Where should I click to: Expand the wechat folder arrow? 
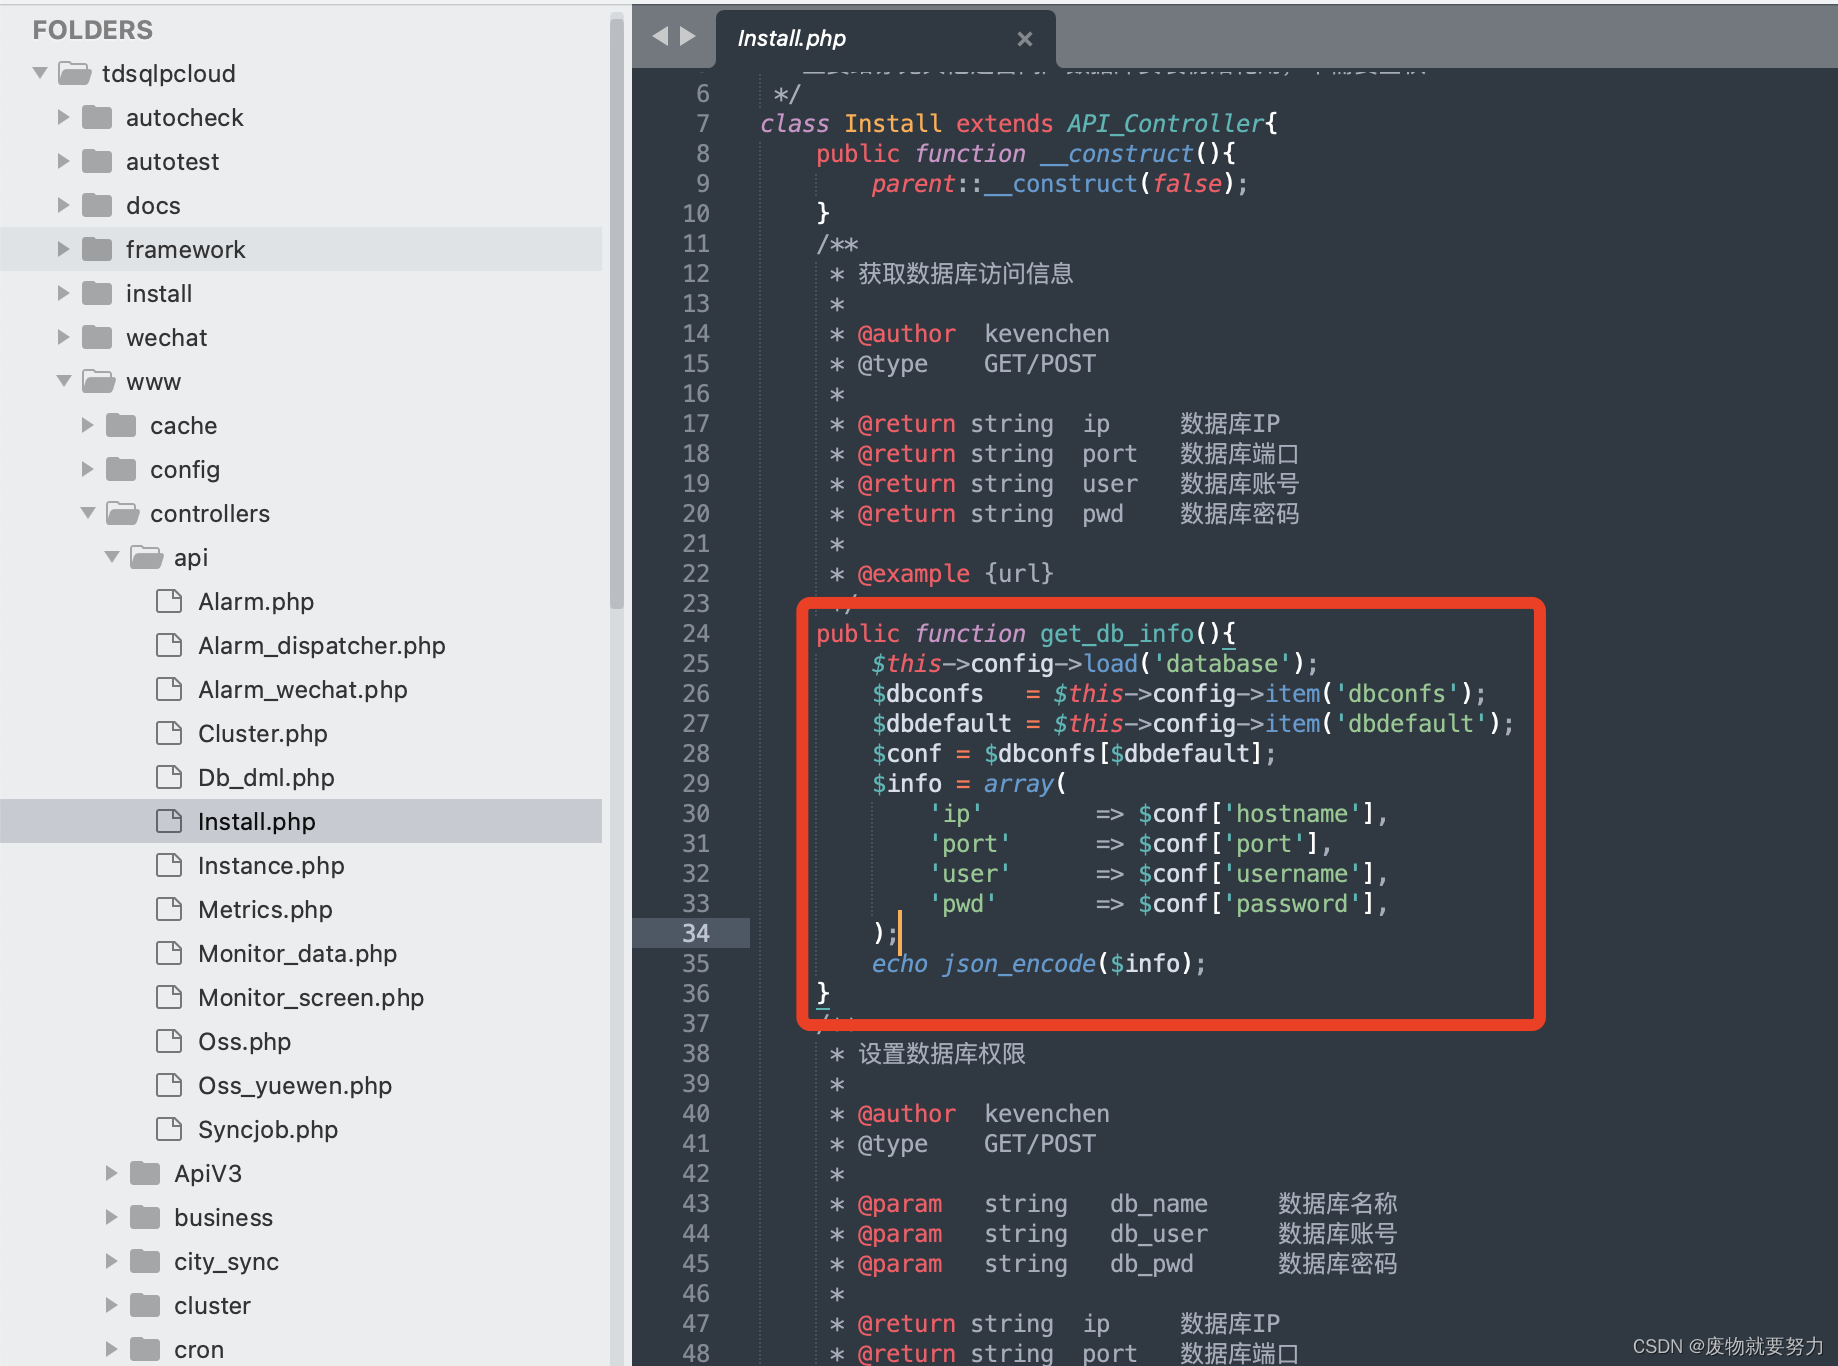point(63,337)
